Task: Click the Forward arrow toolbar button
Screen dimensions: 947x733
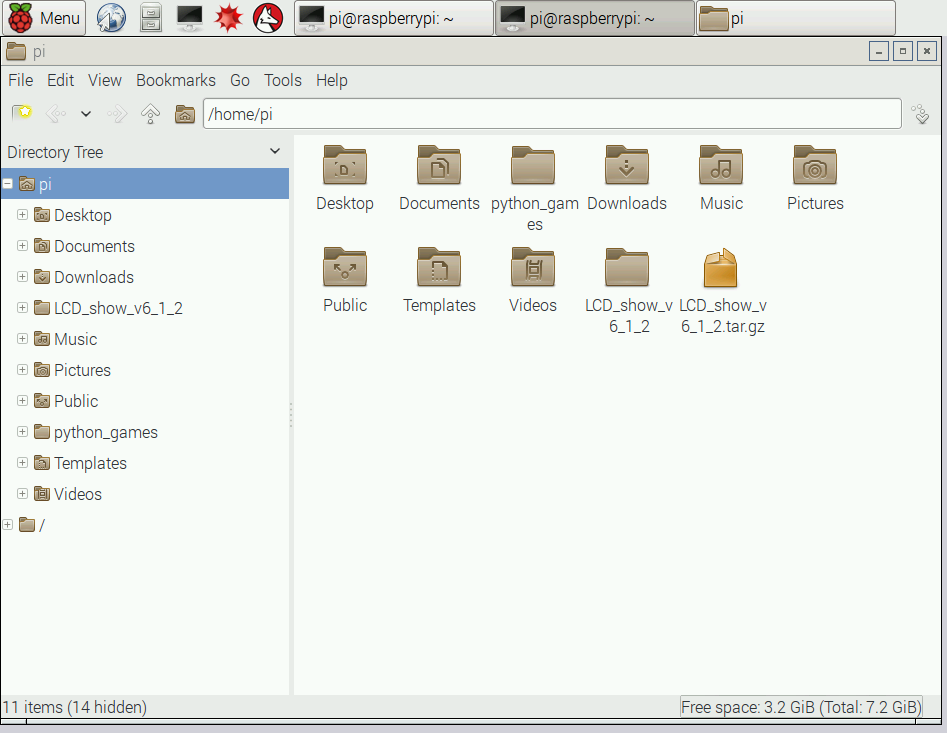Action: click(117, 114)
